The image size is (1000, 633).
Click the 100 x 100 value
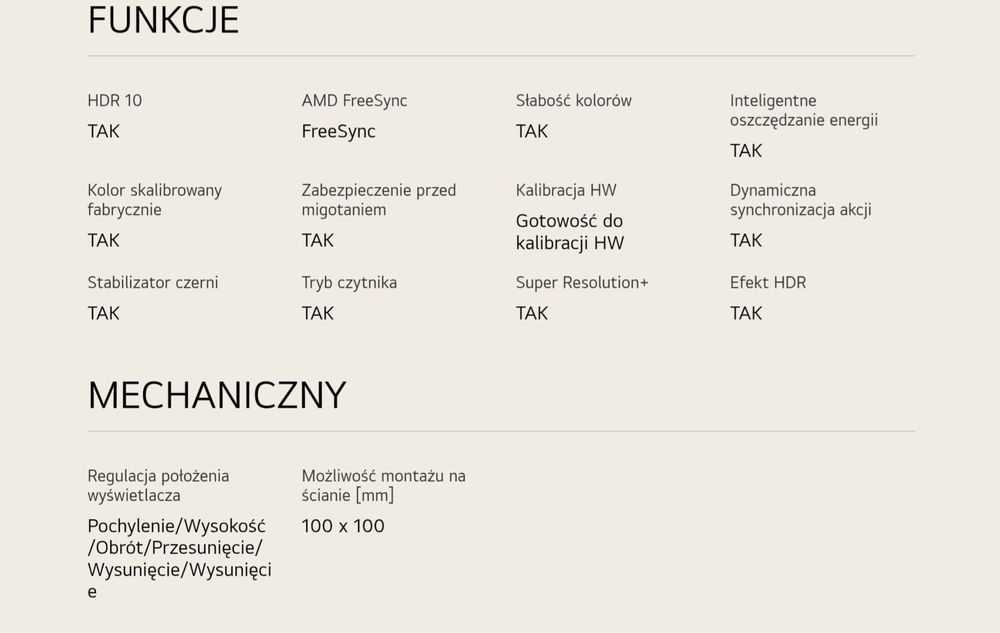point(343,526)
